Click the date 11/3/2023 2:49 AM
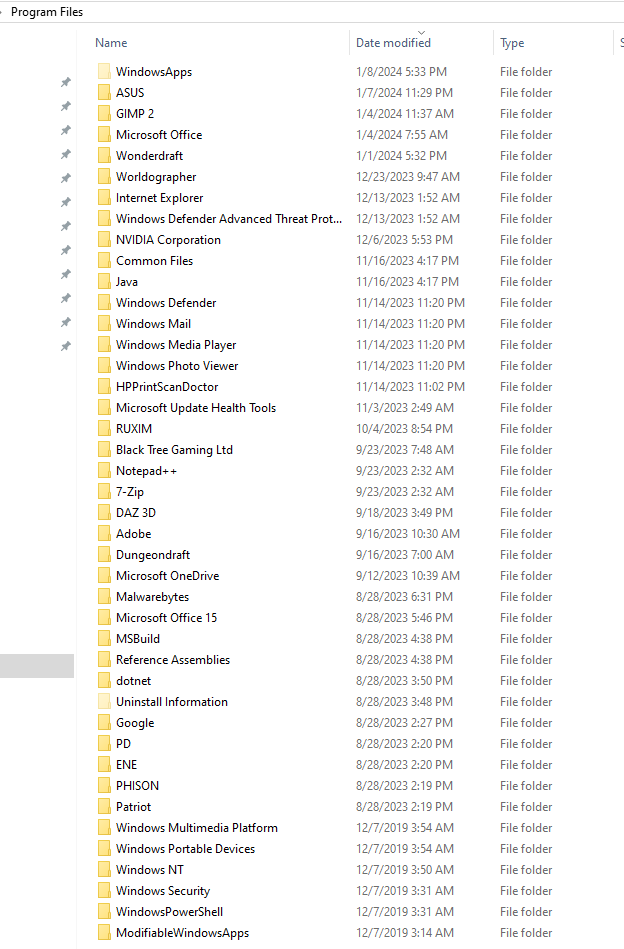 click(405, 408)
